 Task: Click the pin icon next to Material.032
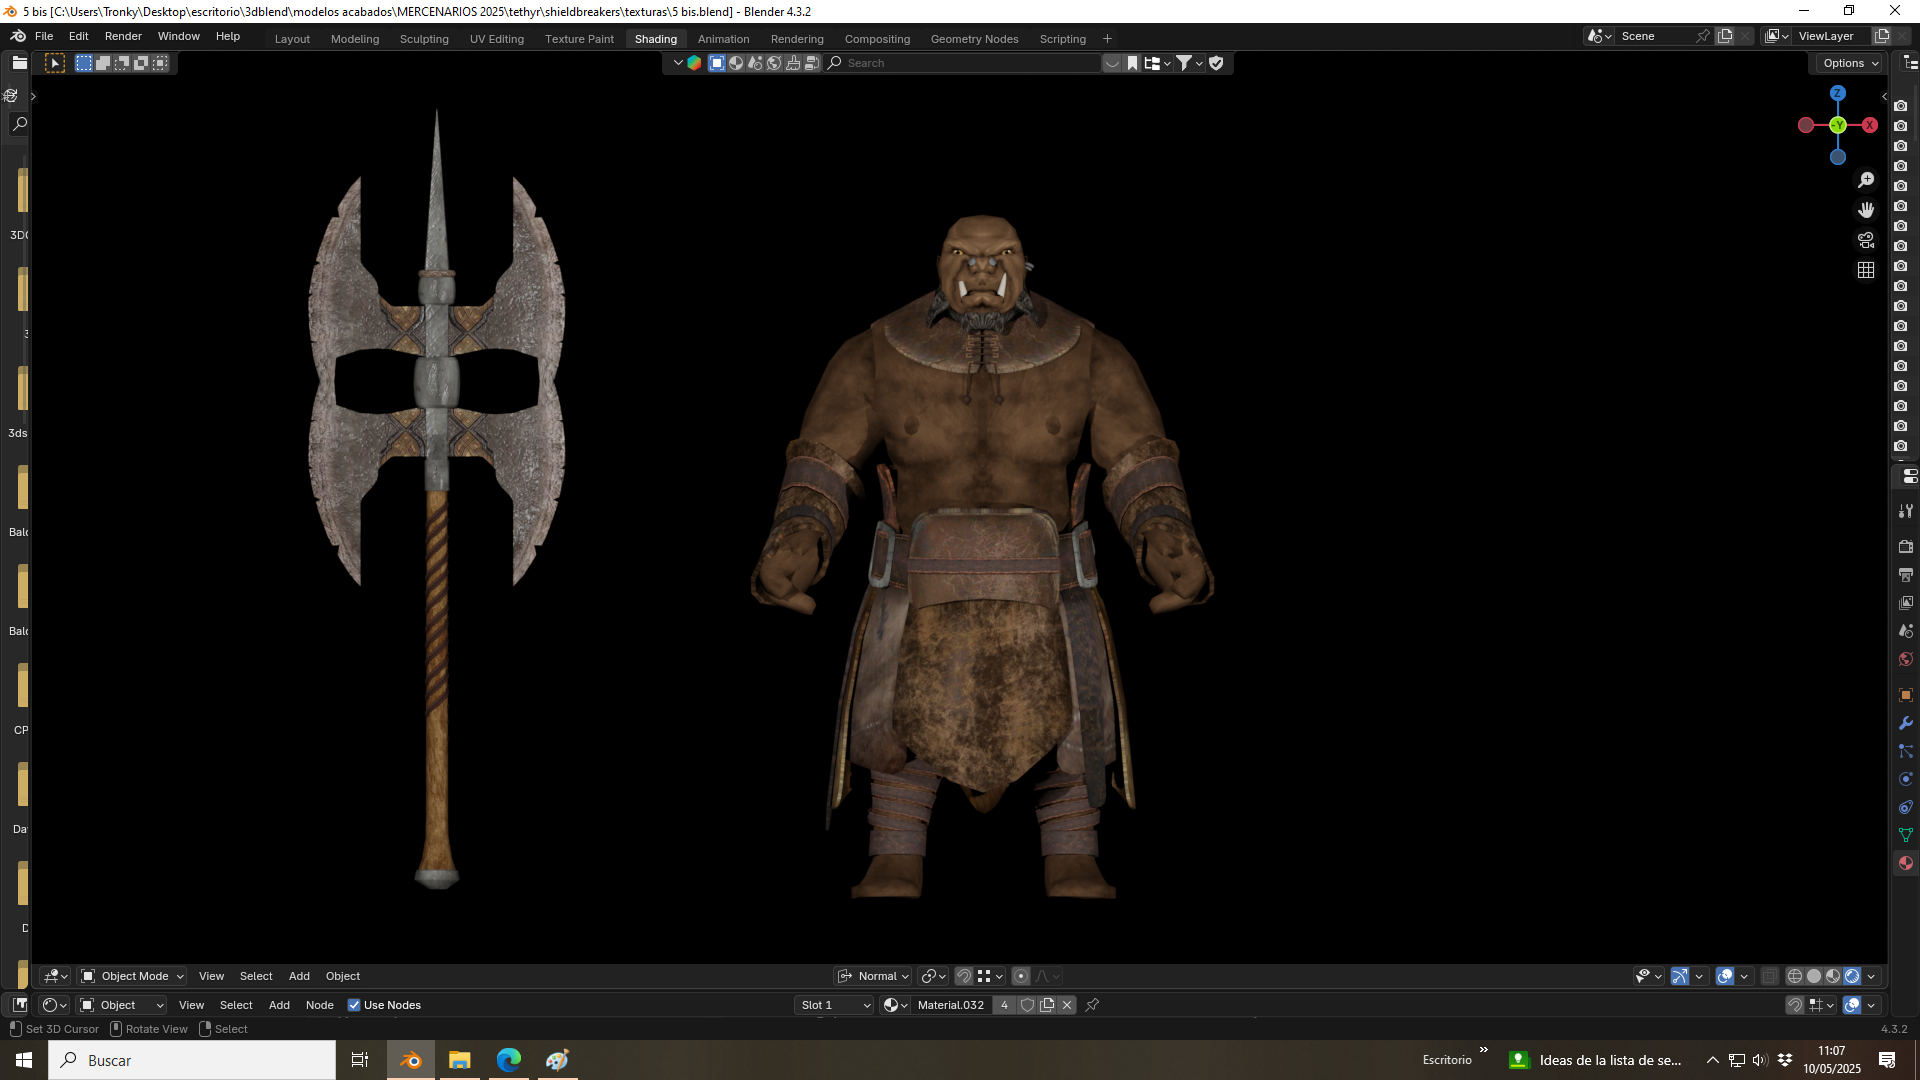[x=1092, y=1005]
